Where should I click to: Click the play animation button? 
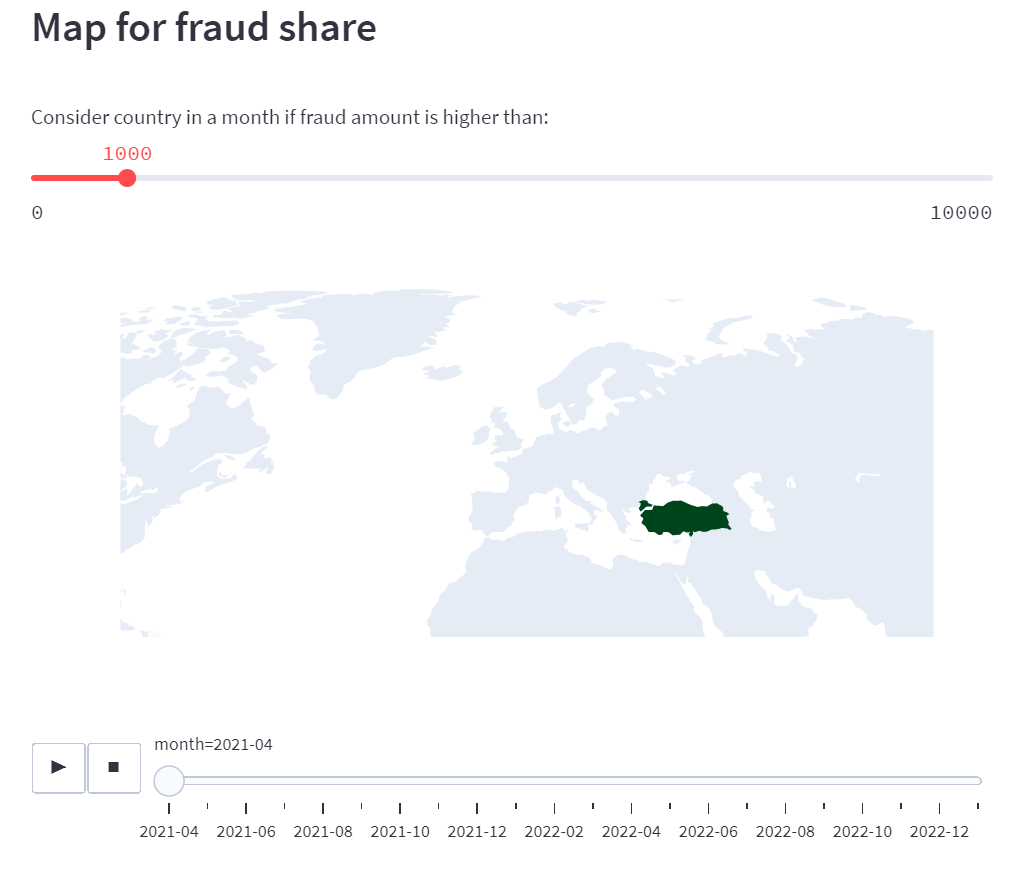click(x=59, y=768)
